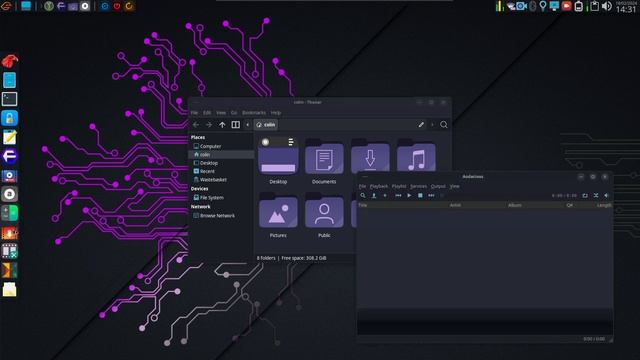Open the calculator app in dock
The height and width of the screenshot is (360, 640).
tap(9, 213)
